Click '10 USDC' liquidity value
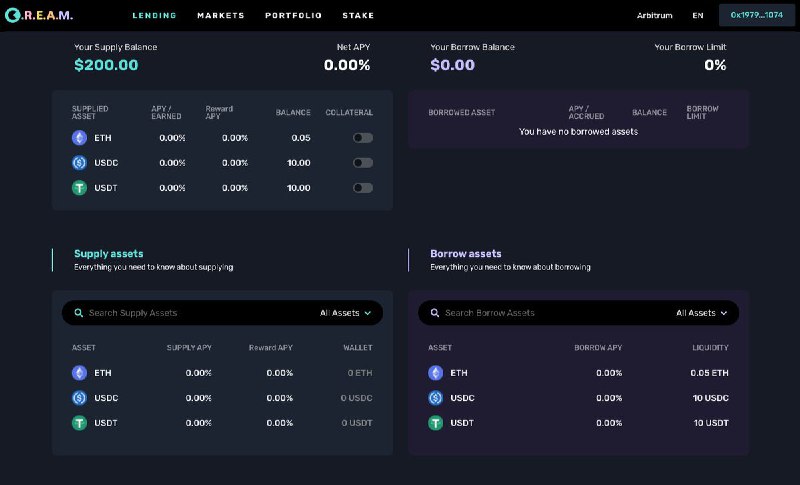Screen dimensions: 800x485 711,398
